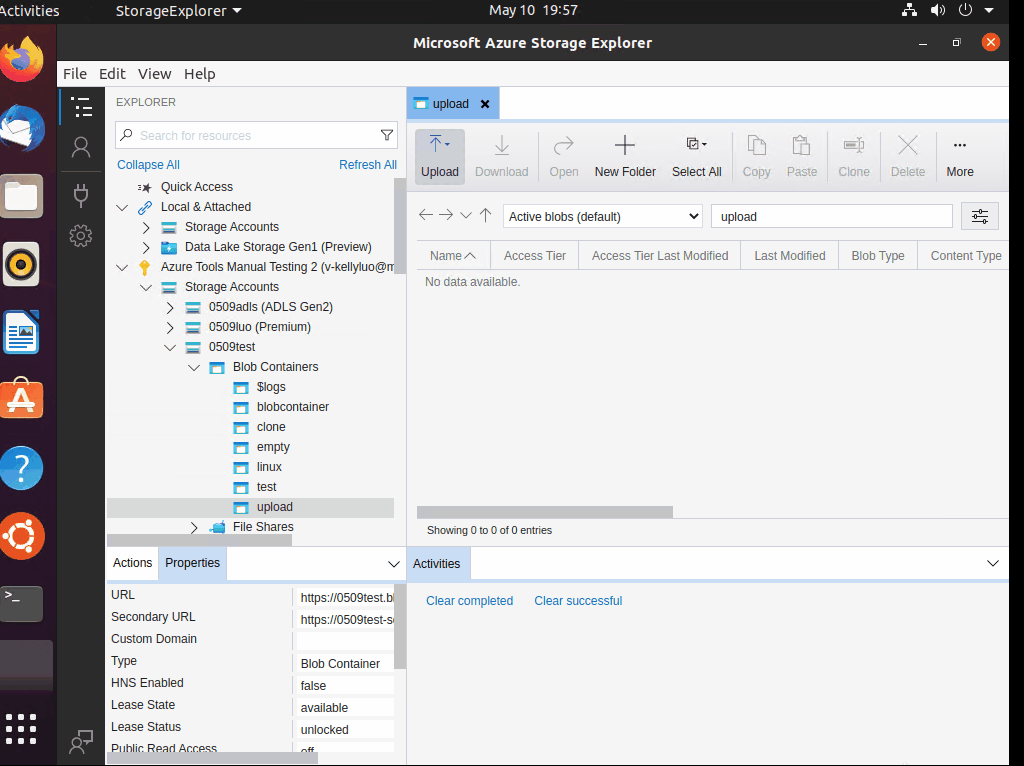Click the Paste toolbar button
The width and height of the screenshot is (1024, 766).
click(801, 156)
